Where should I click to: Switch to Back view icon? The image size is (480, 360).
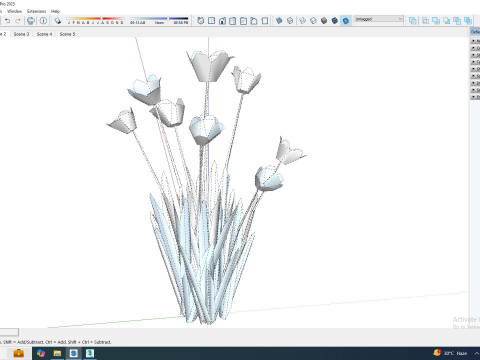[243, 21]
